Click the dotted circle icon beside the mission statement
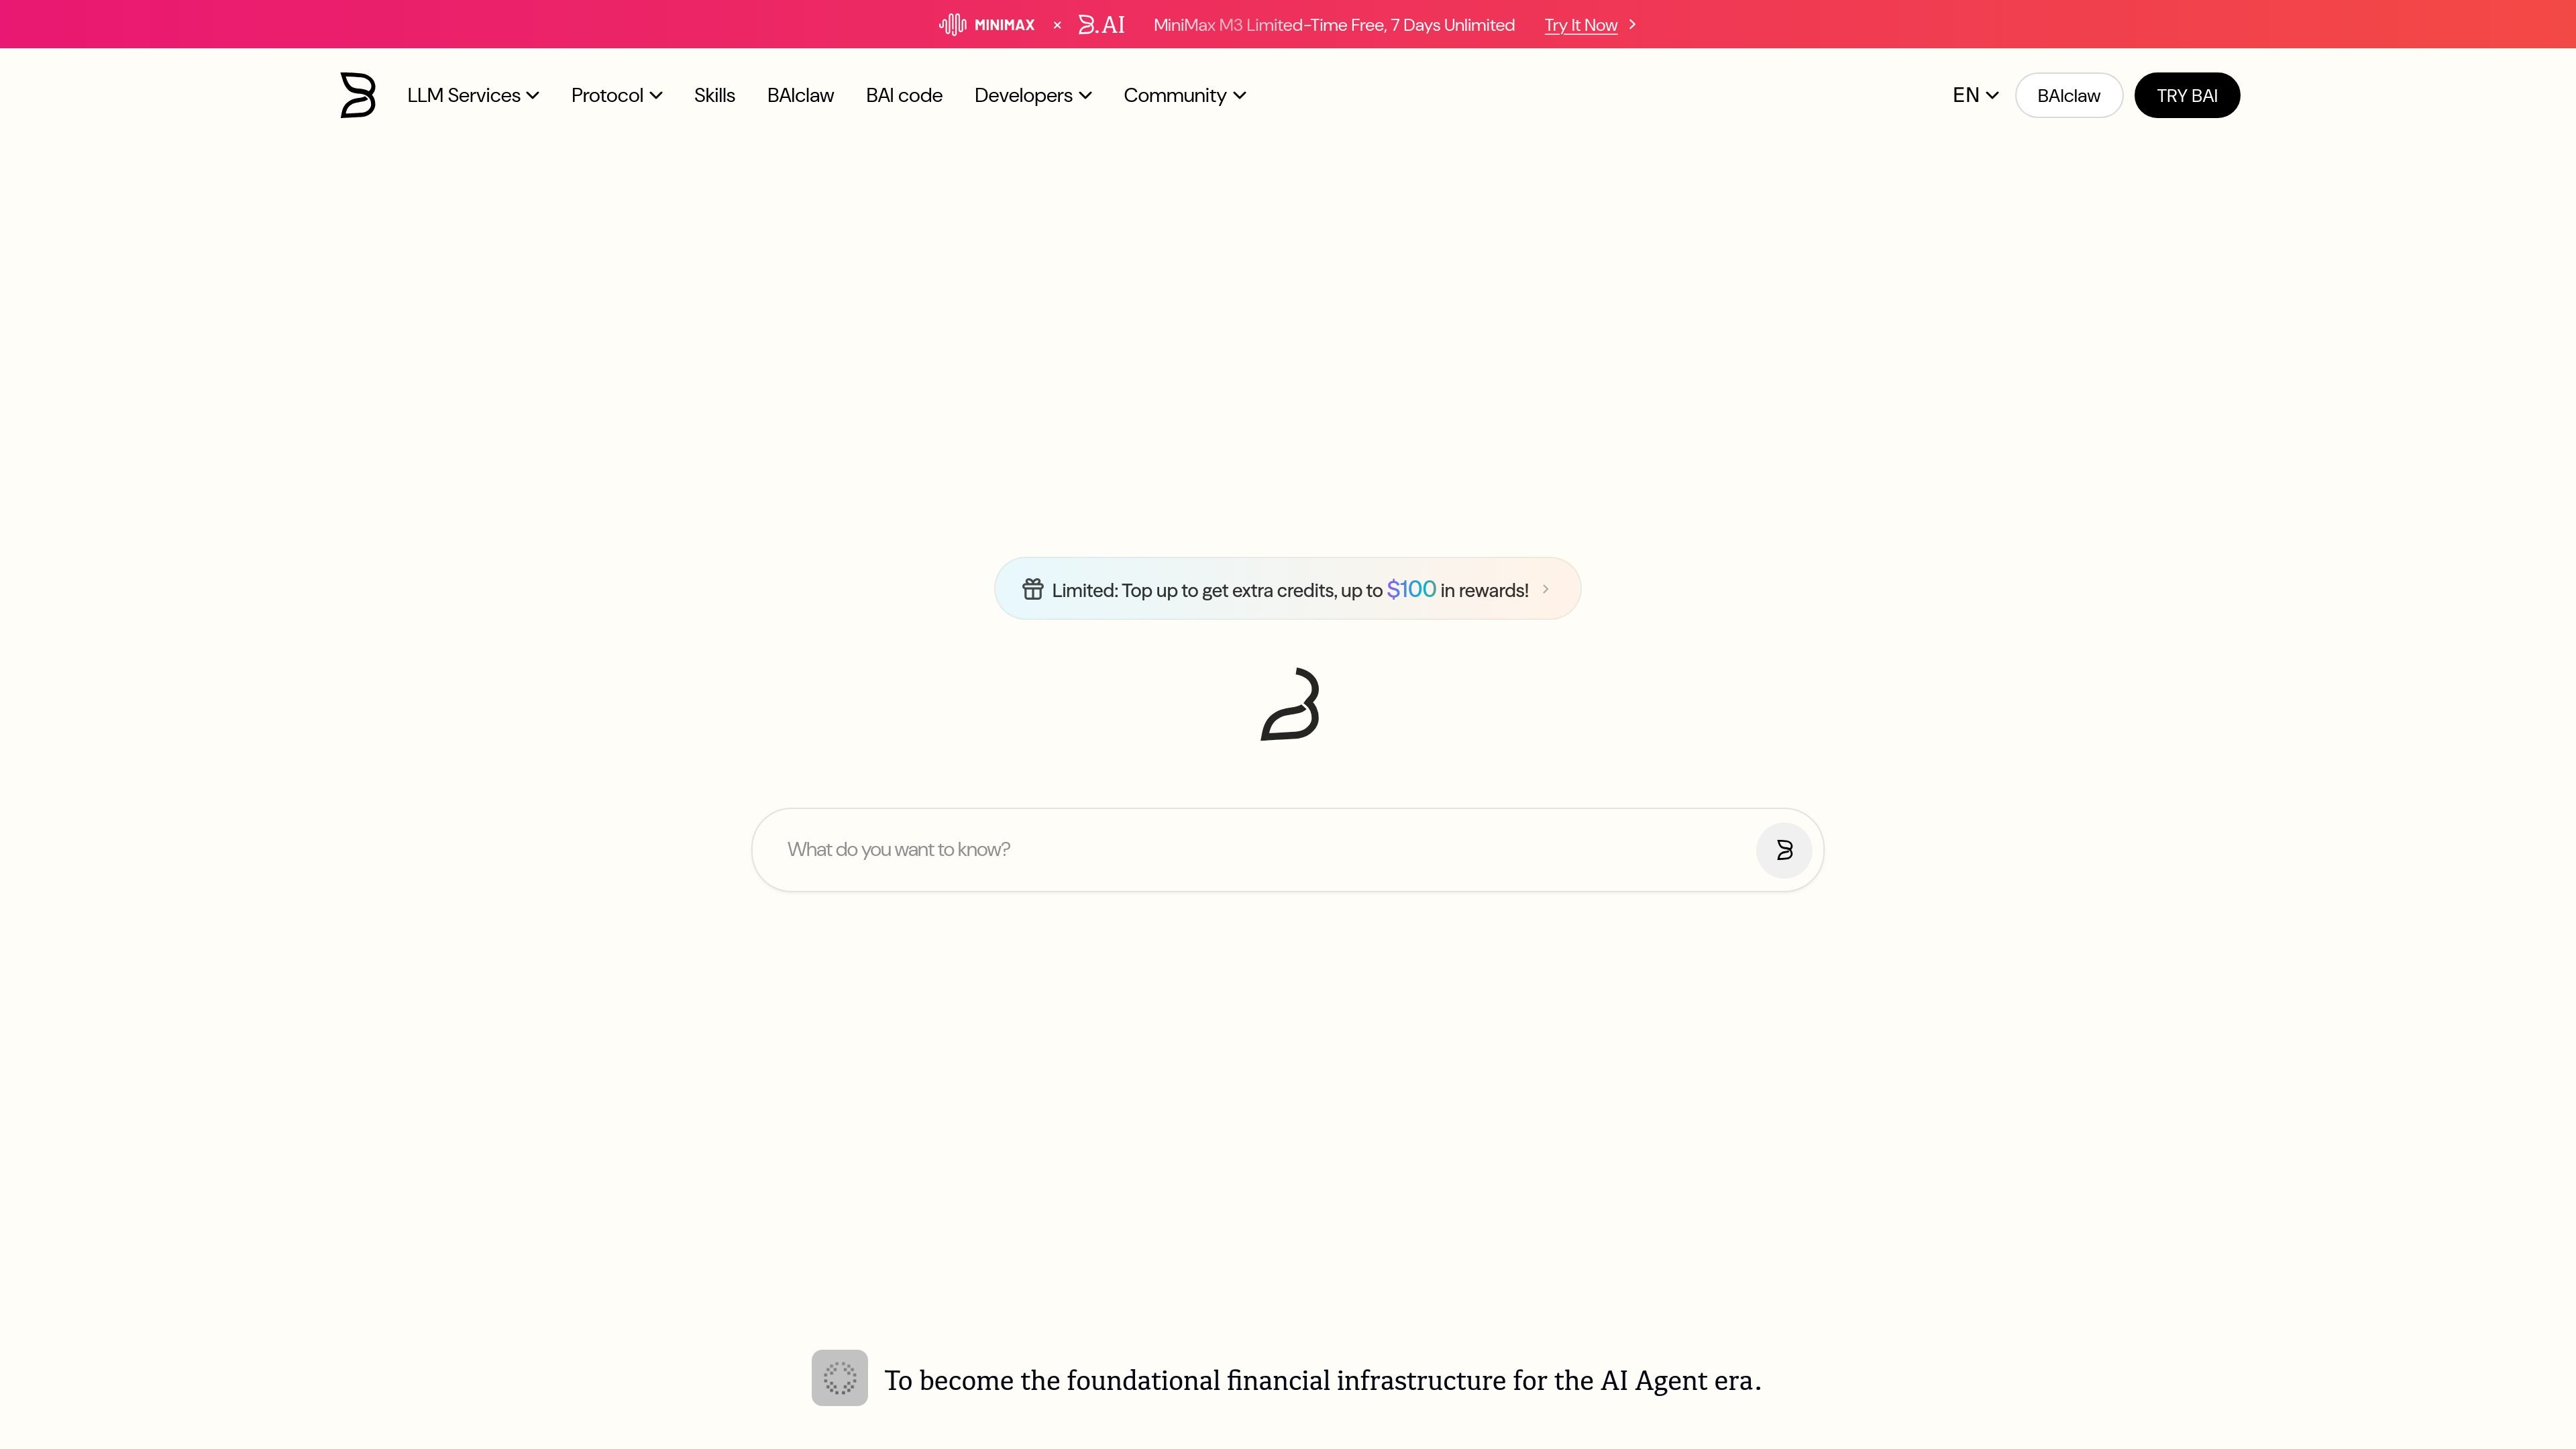 tap(840, 1378)
